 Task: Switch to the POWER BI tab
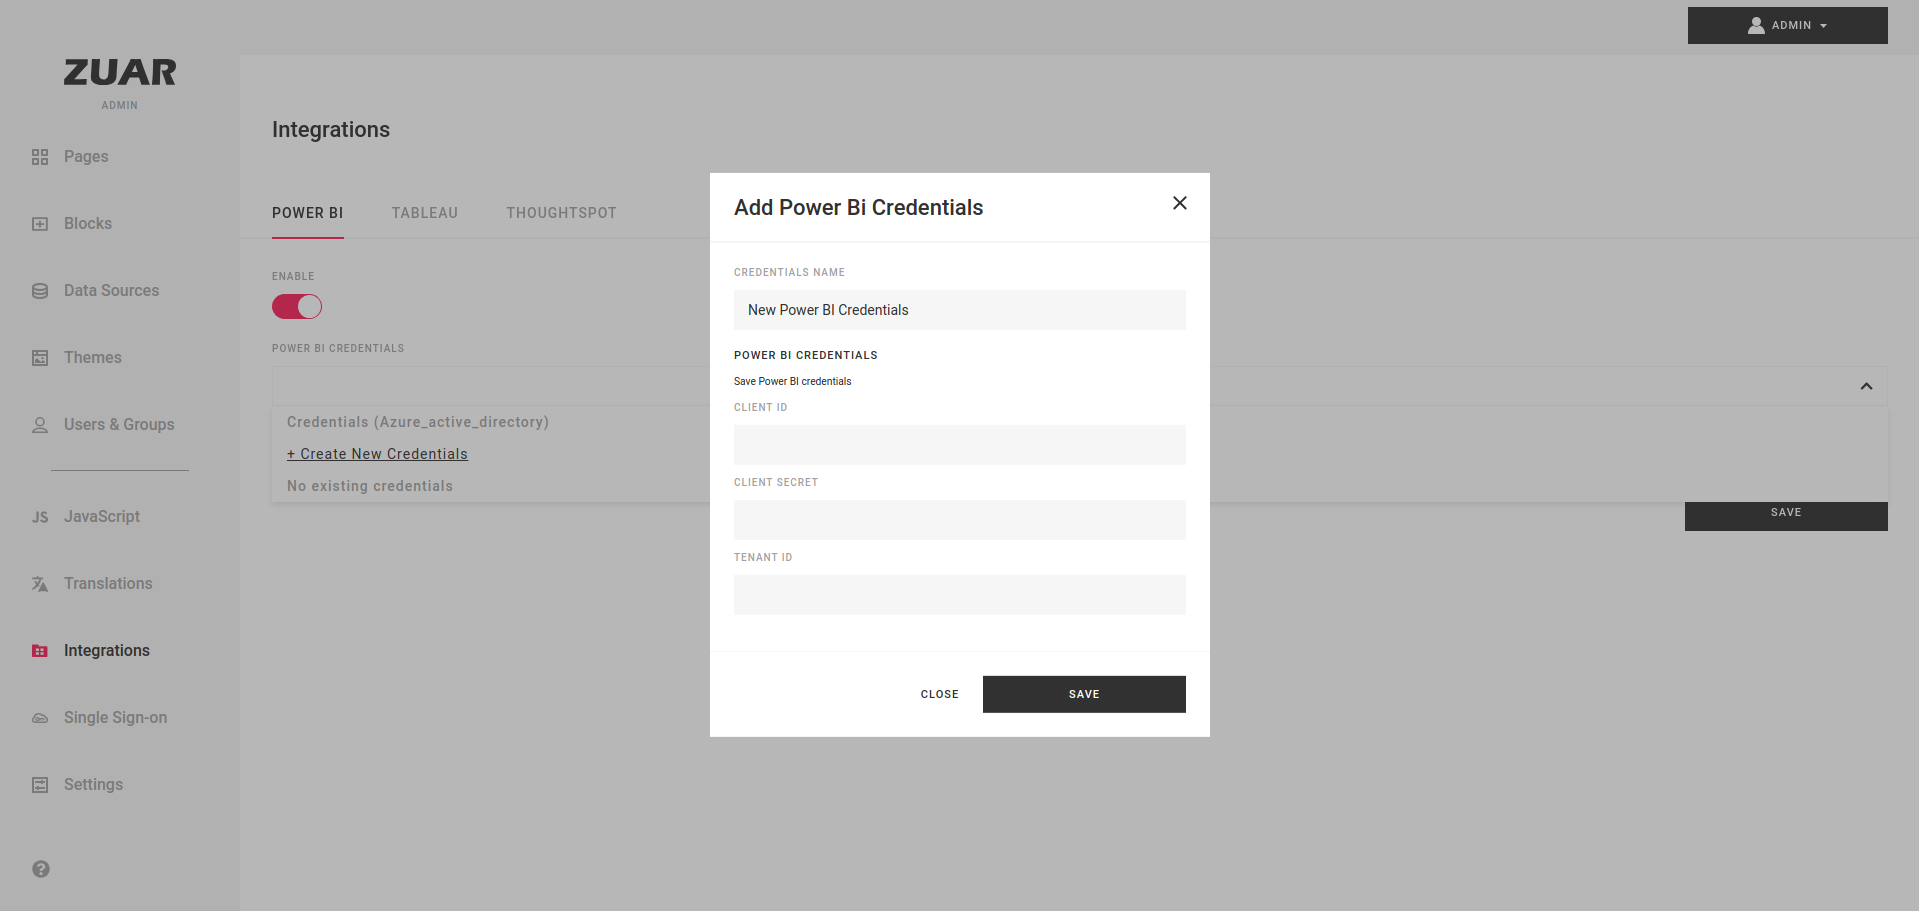(308, 213)
